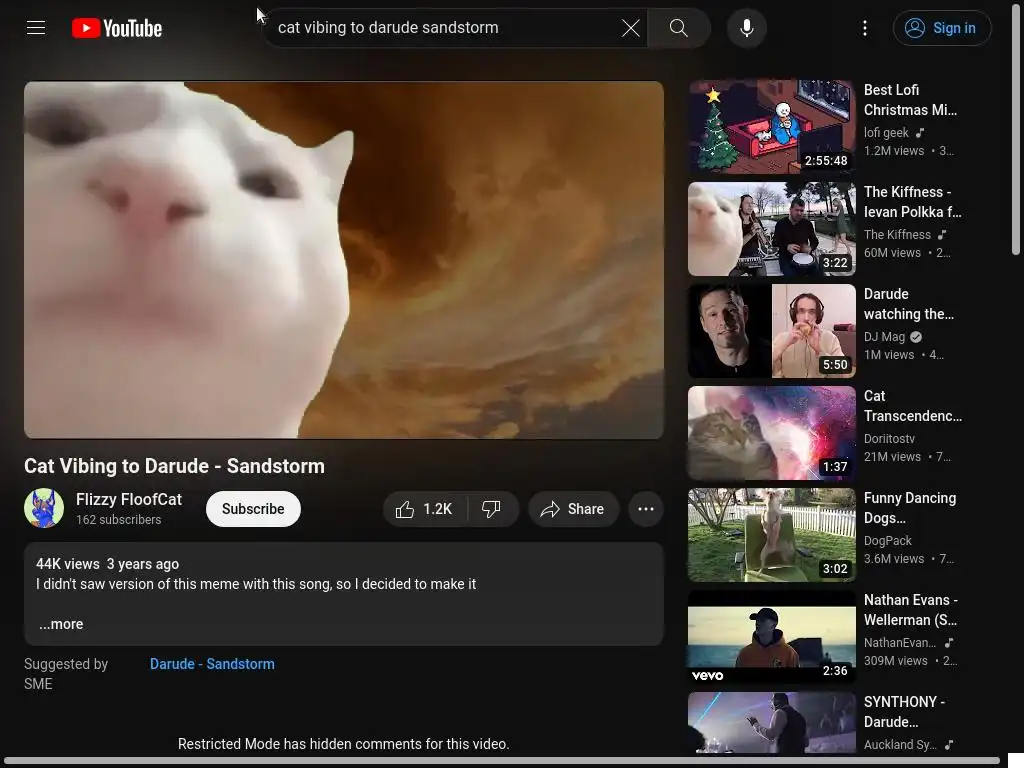
Task: Expand description with ...more
Action: coord(61,624)
